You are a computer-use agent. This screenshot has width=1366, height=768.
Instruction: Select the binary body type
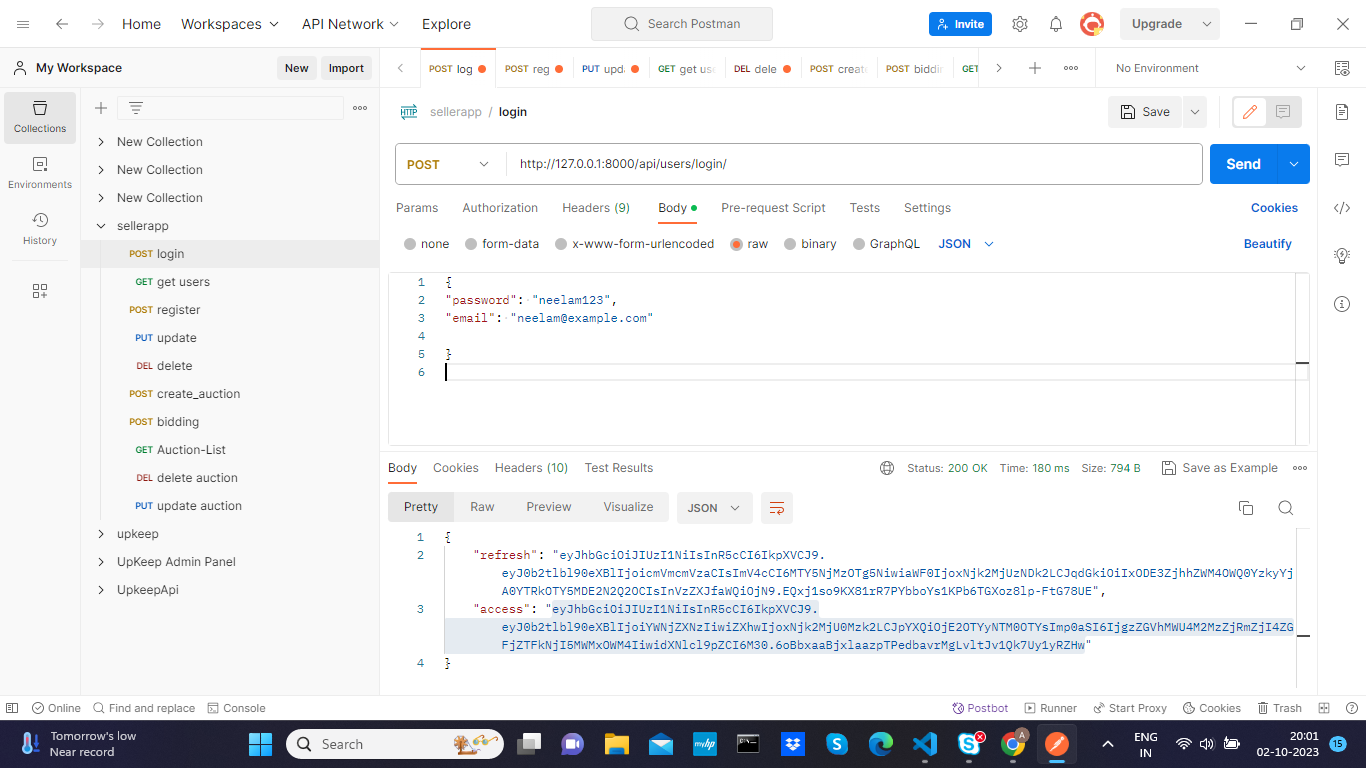810,243
